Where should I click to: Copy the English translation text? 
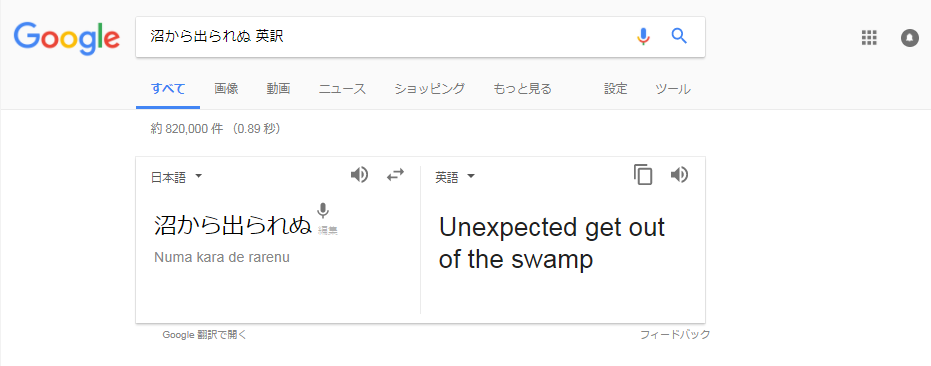(x=643, y=175)
